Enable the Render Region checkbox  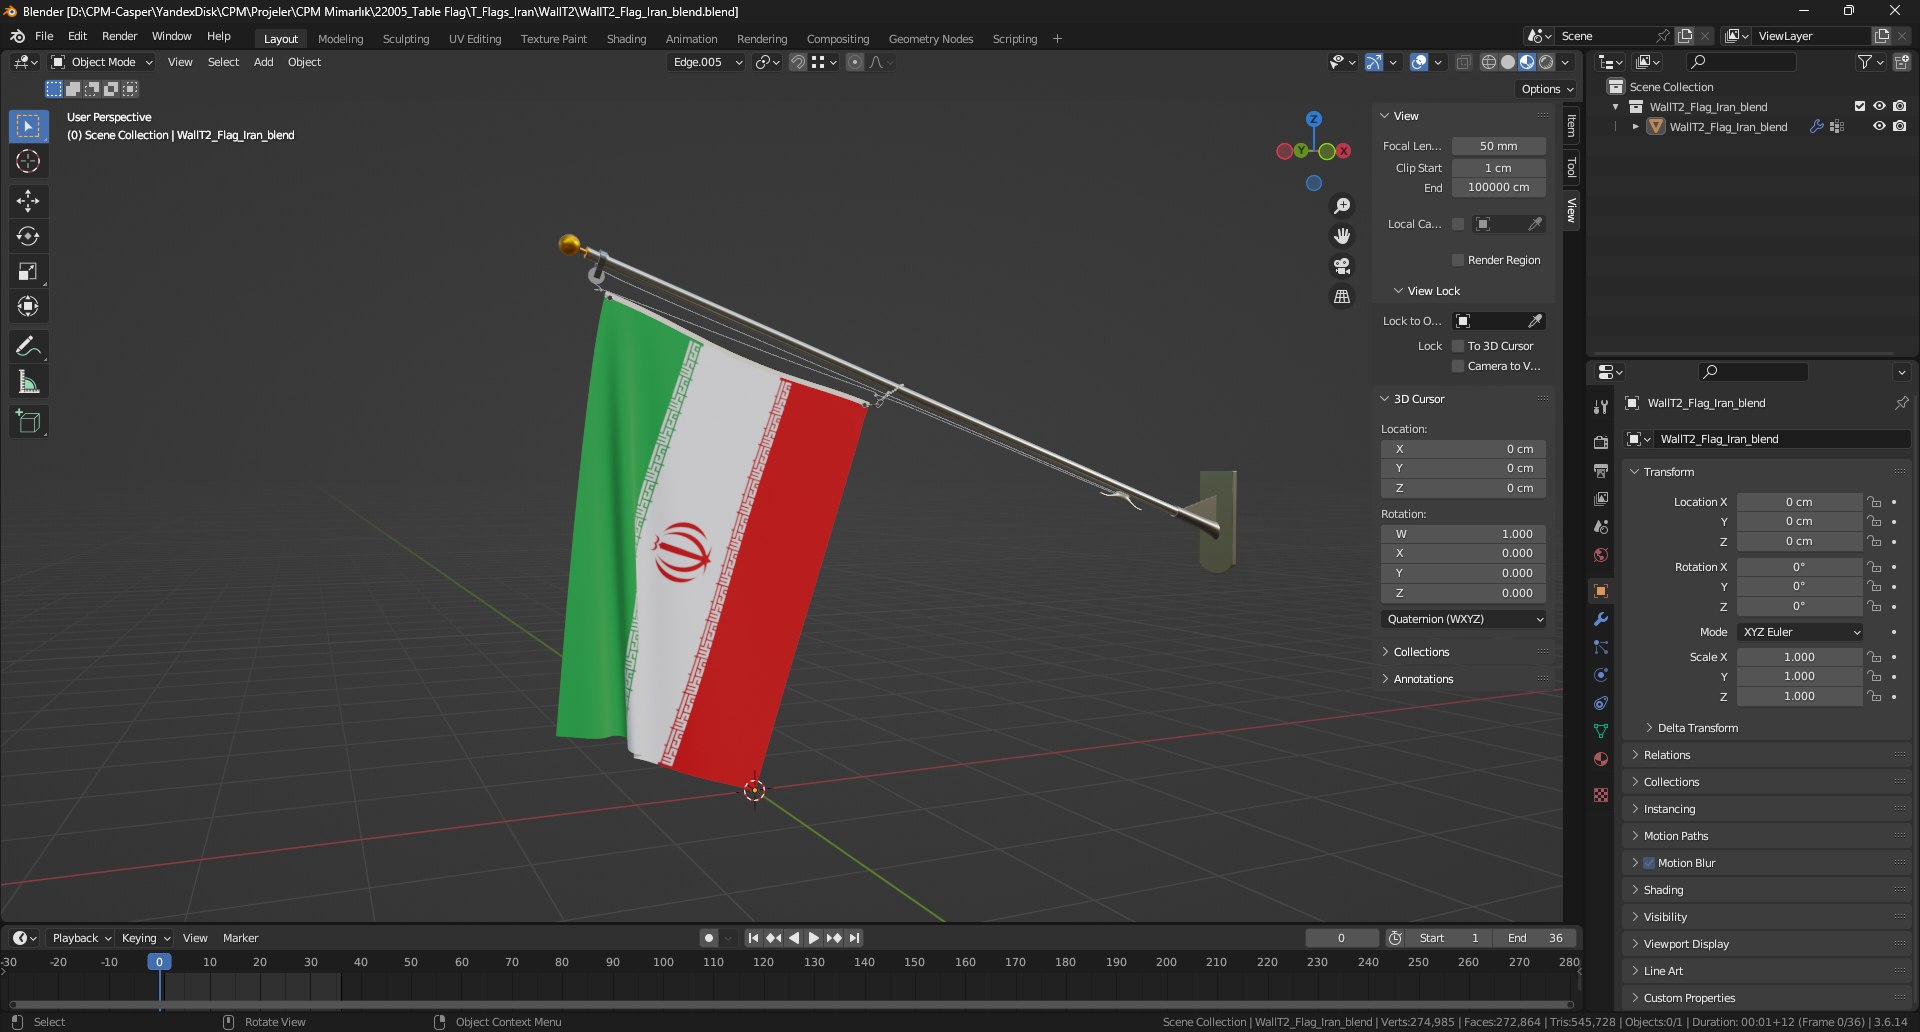click(x=1458, y=260)
